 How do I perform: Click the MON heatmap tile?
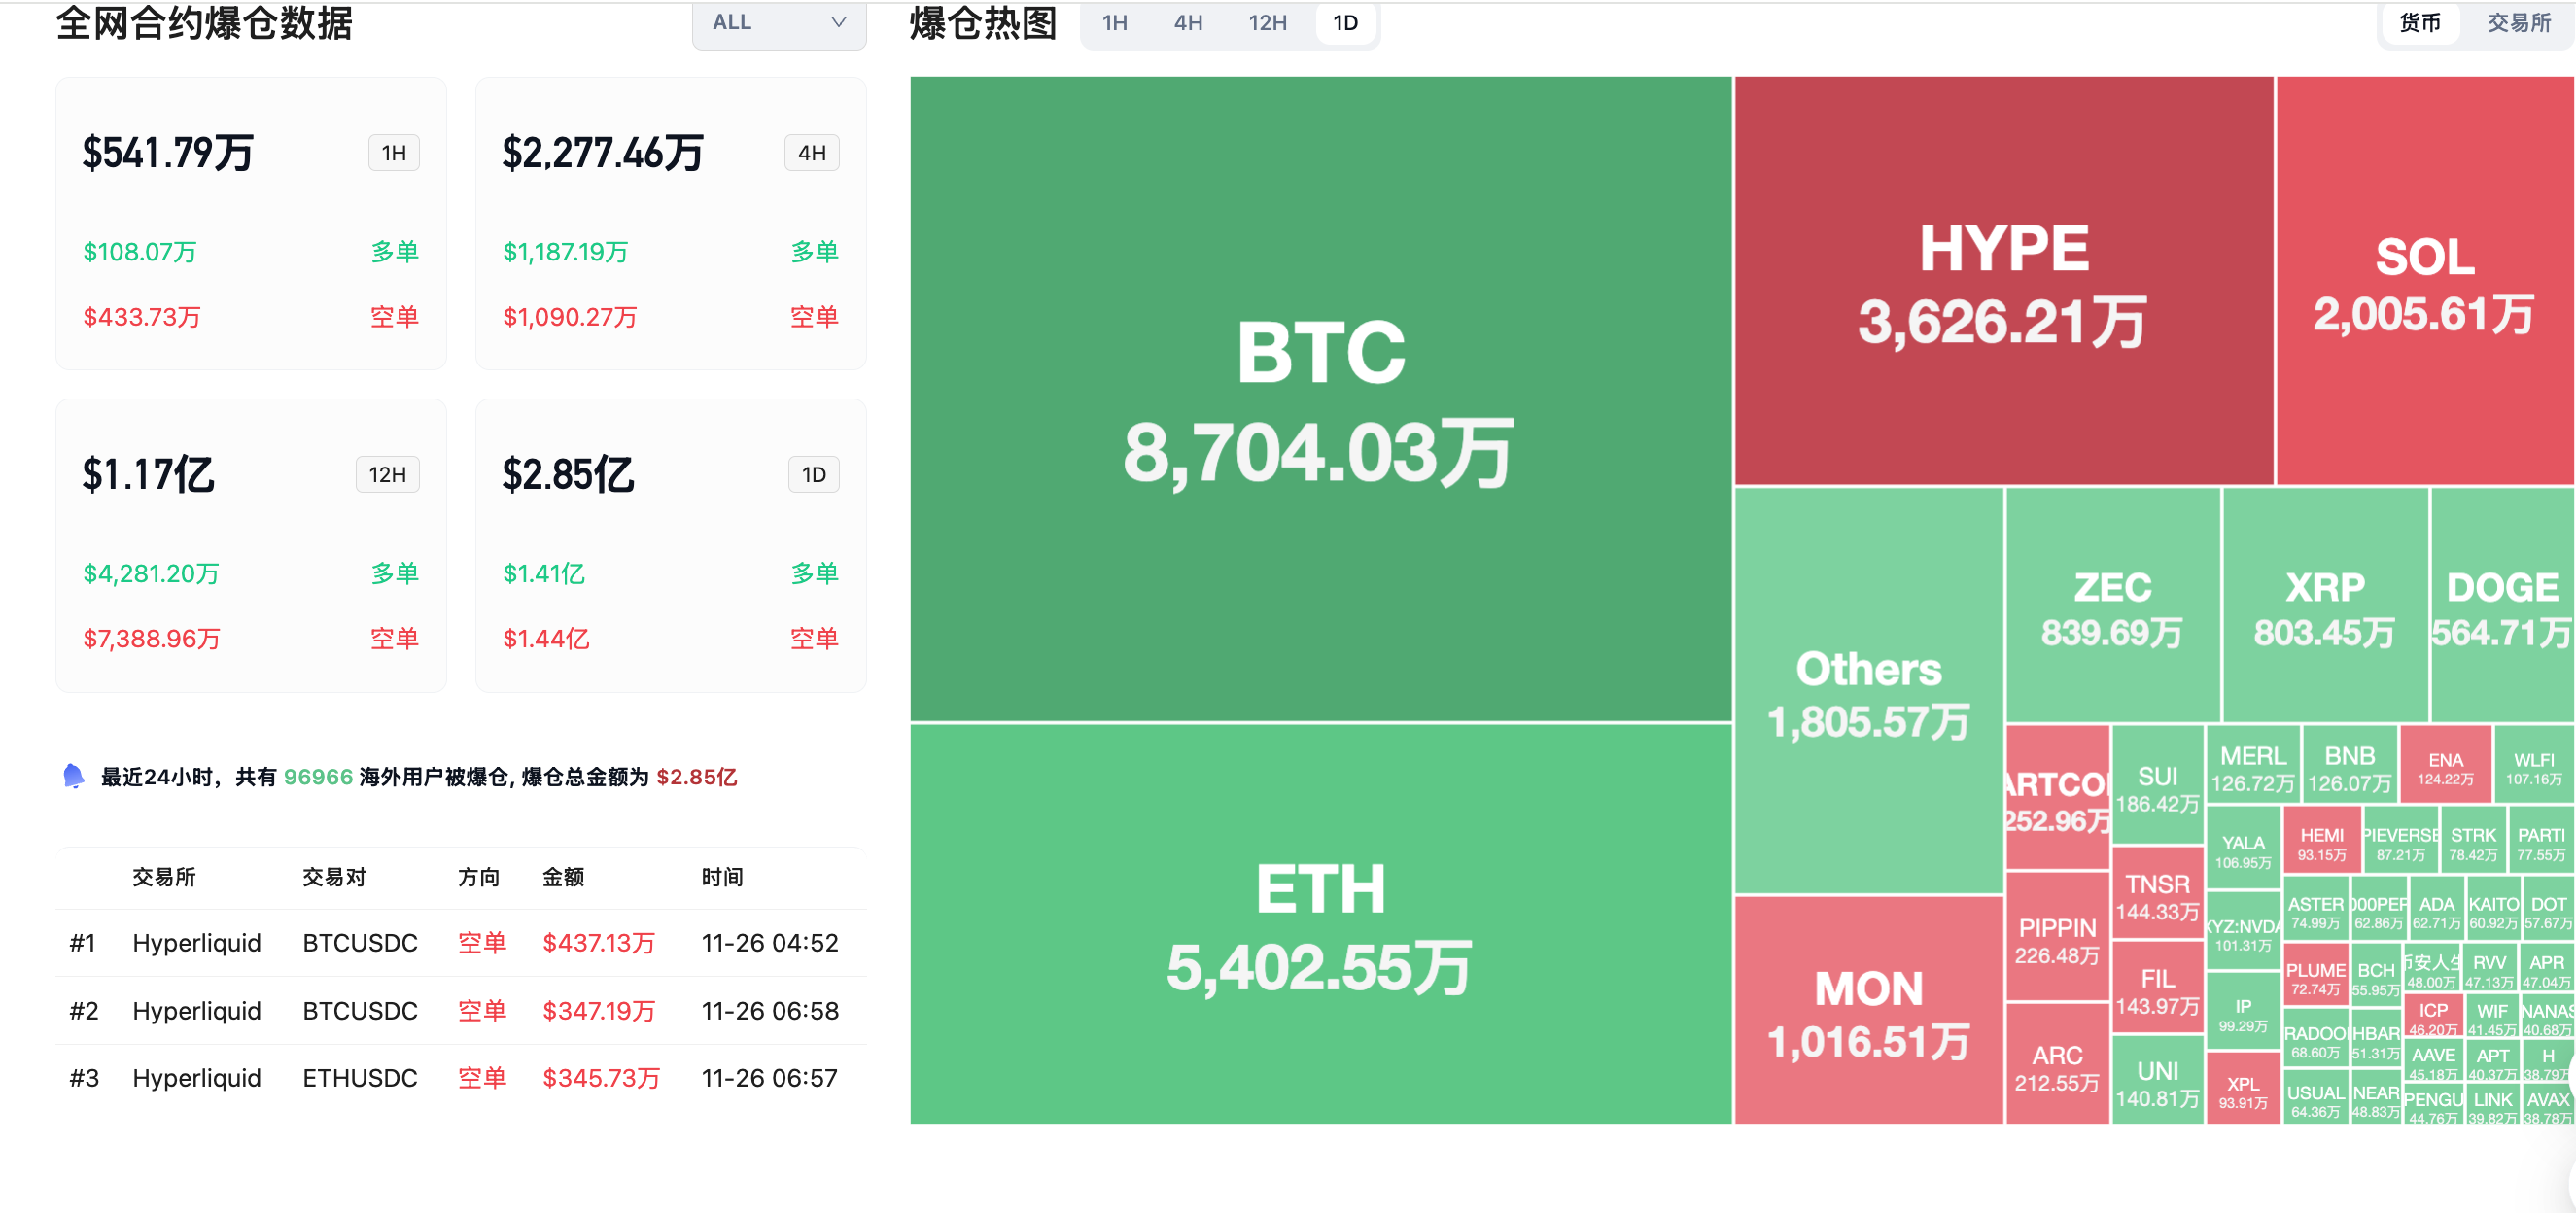point(1868,1010)
